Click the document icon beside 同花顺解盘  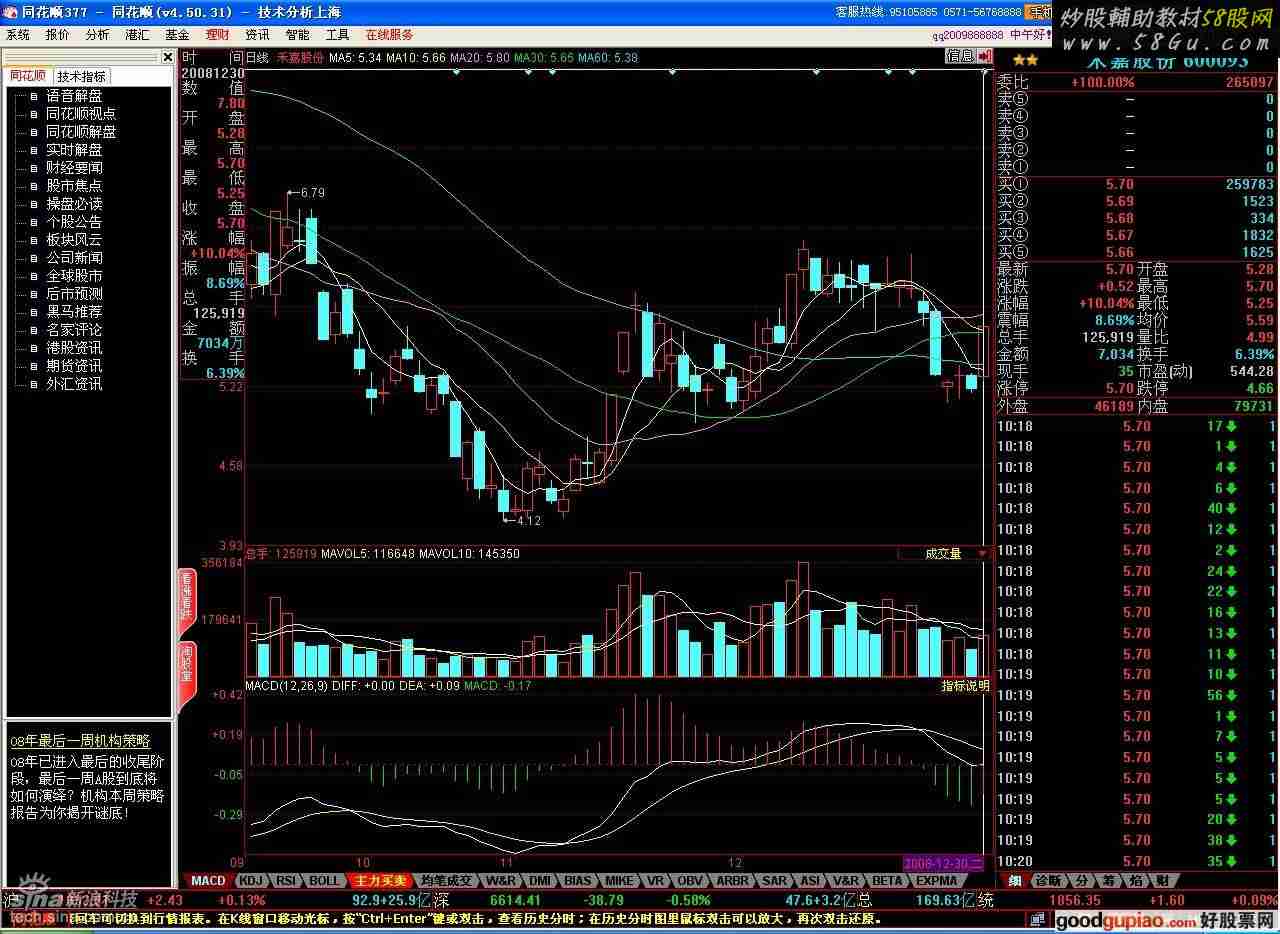click(x=33, y=132)
